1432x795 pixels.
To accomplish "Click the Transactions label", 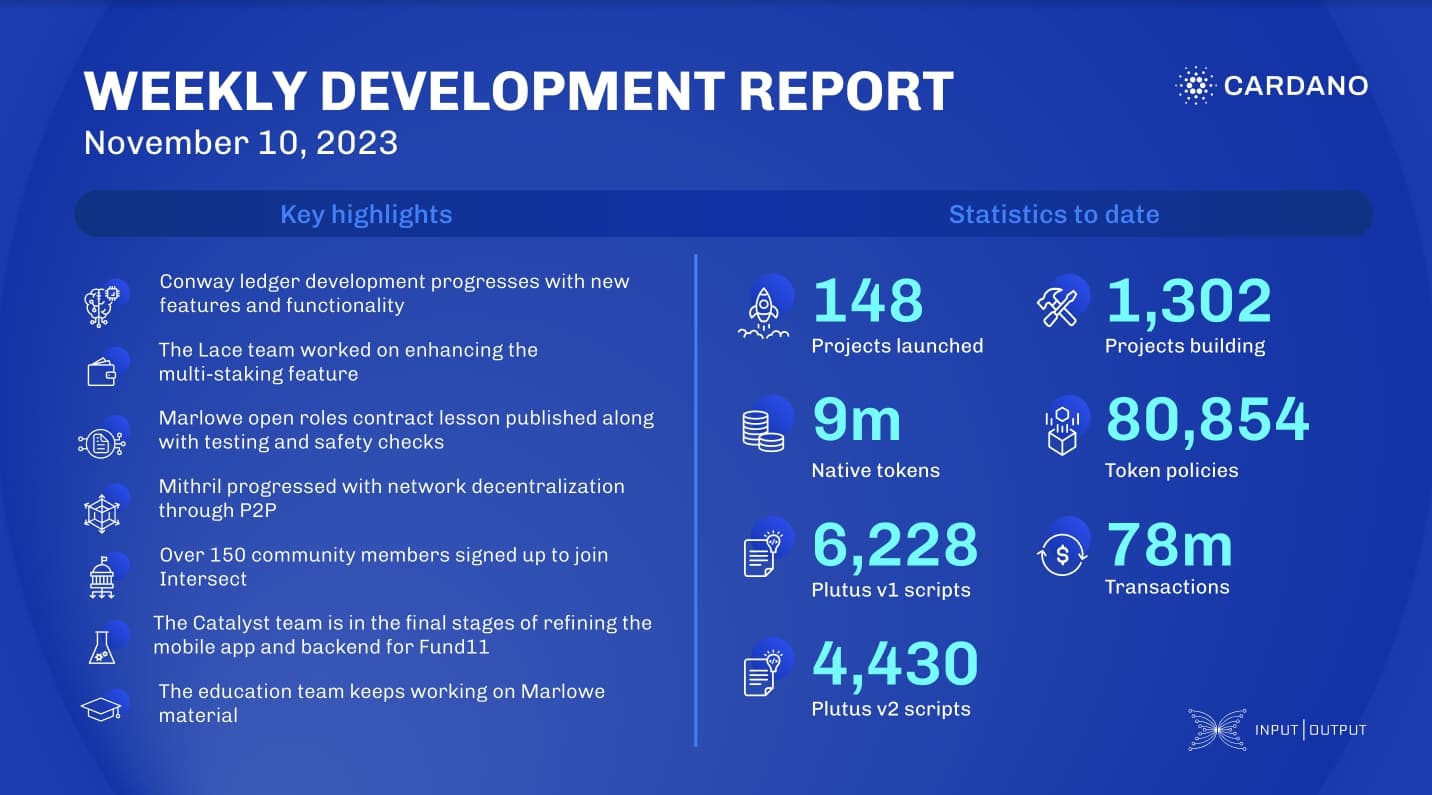I will (1167, 587).
